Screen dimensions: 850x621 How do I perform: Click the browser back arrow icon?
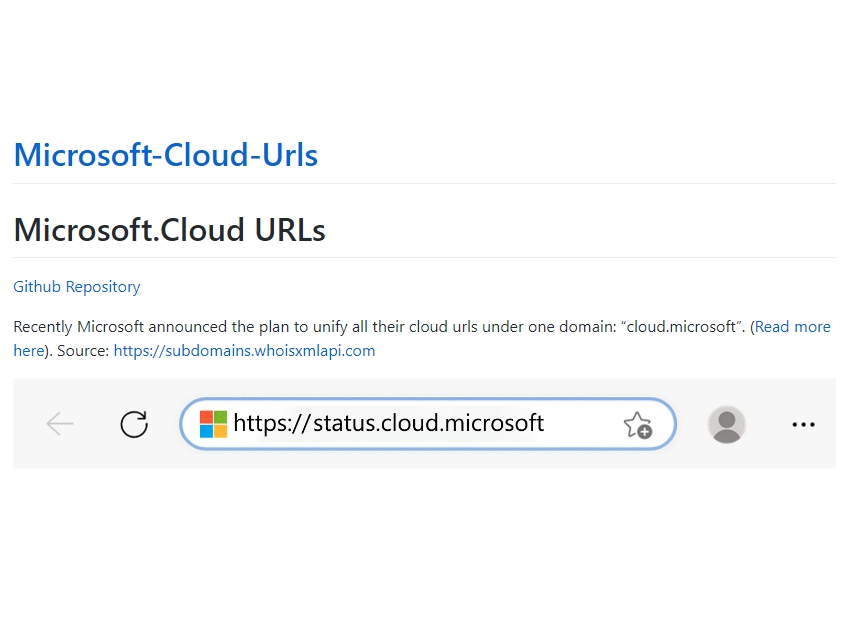pos(60,424)
